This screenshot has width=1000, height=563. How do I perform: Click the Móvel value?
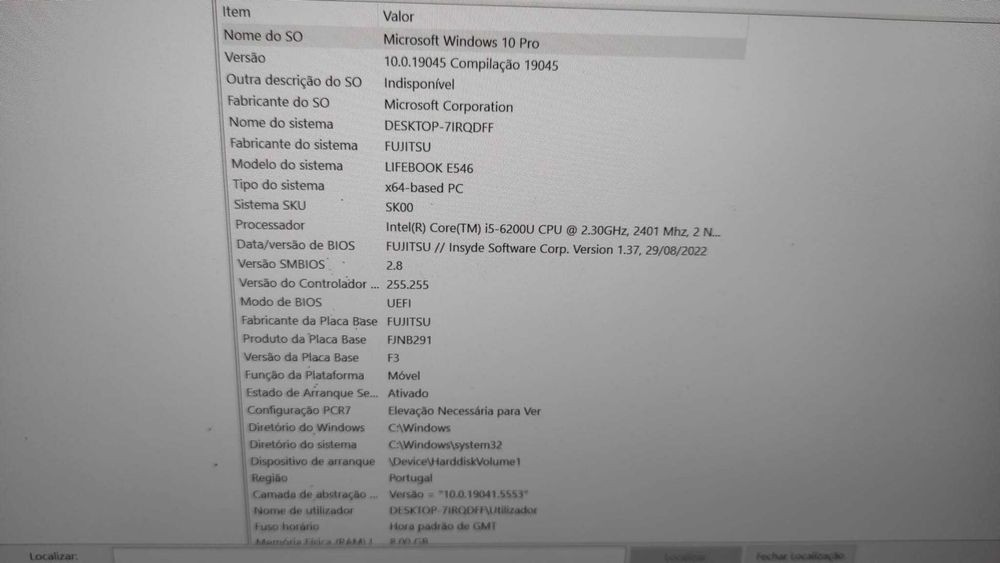[404, 376]
